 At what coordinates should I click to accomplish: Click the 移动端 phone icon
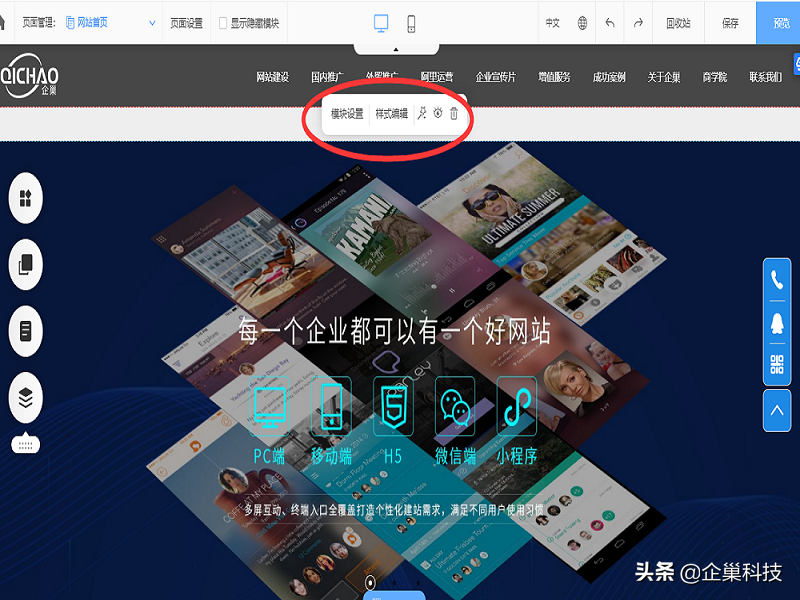(332, 407)
